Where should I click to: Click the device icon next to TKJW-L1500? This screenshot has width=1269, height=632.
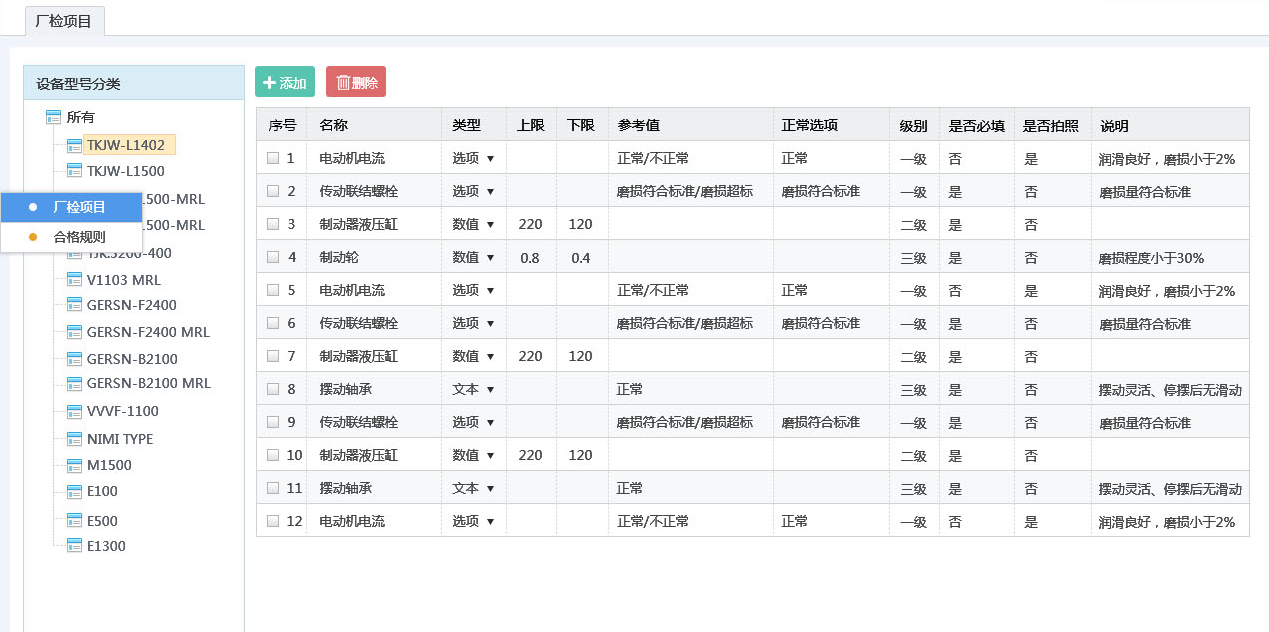[x=74, y=172]
